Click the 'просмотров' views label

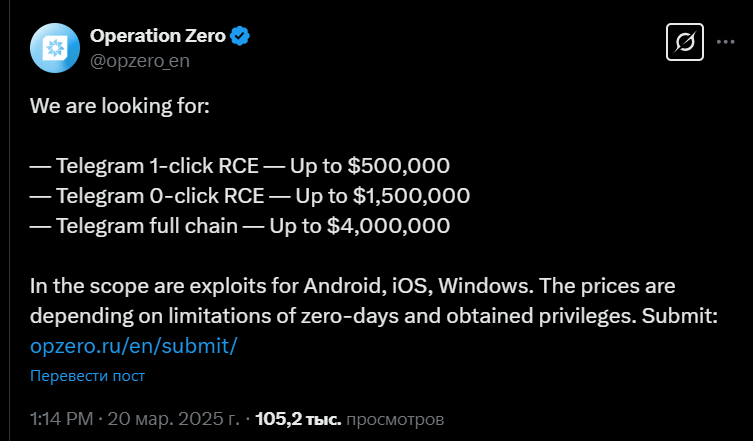coord(396,417)
